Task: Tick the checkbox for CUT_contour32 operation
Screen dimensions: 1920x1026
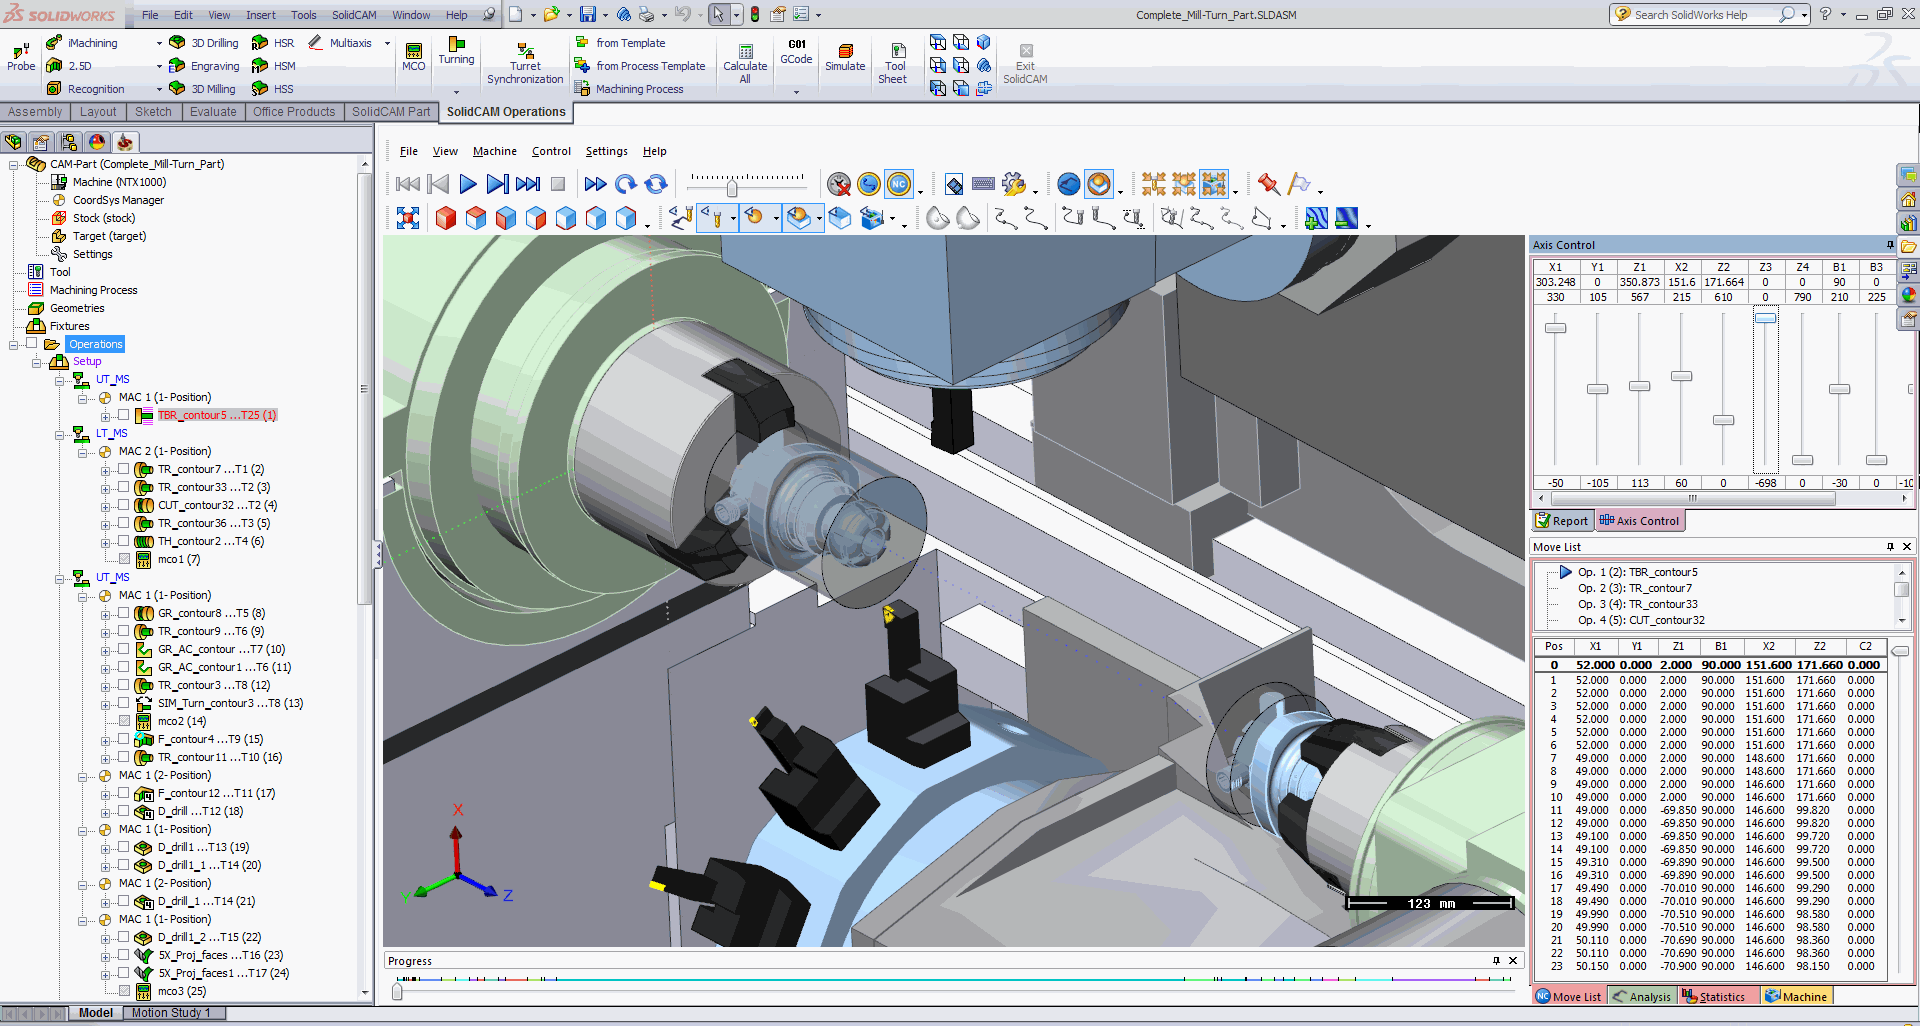Action: tap(124, 505)
